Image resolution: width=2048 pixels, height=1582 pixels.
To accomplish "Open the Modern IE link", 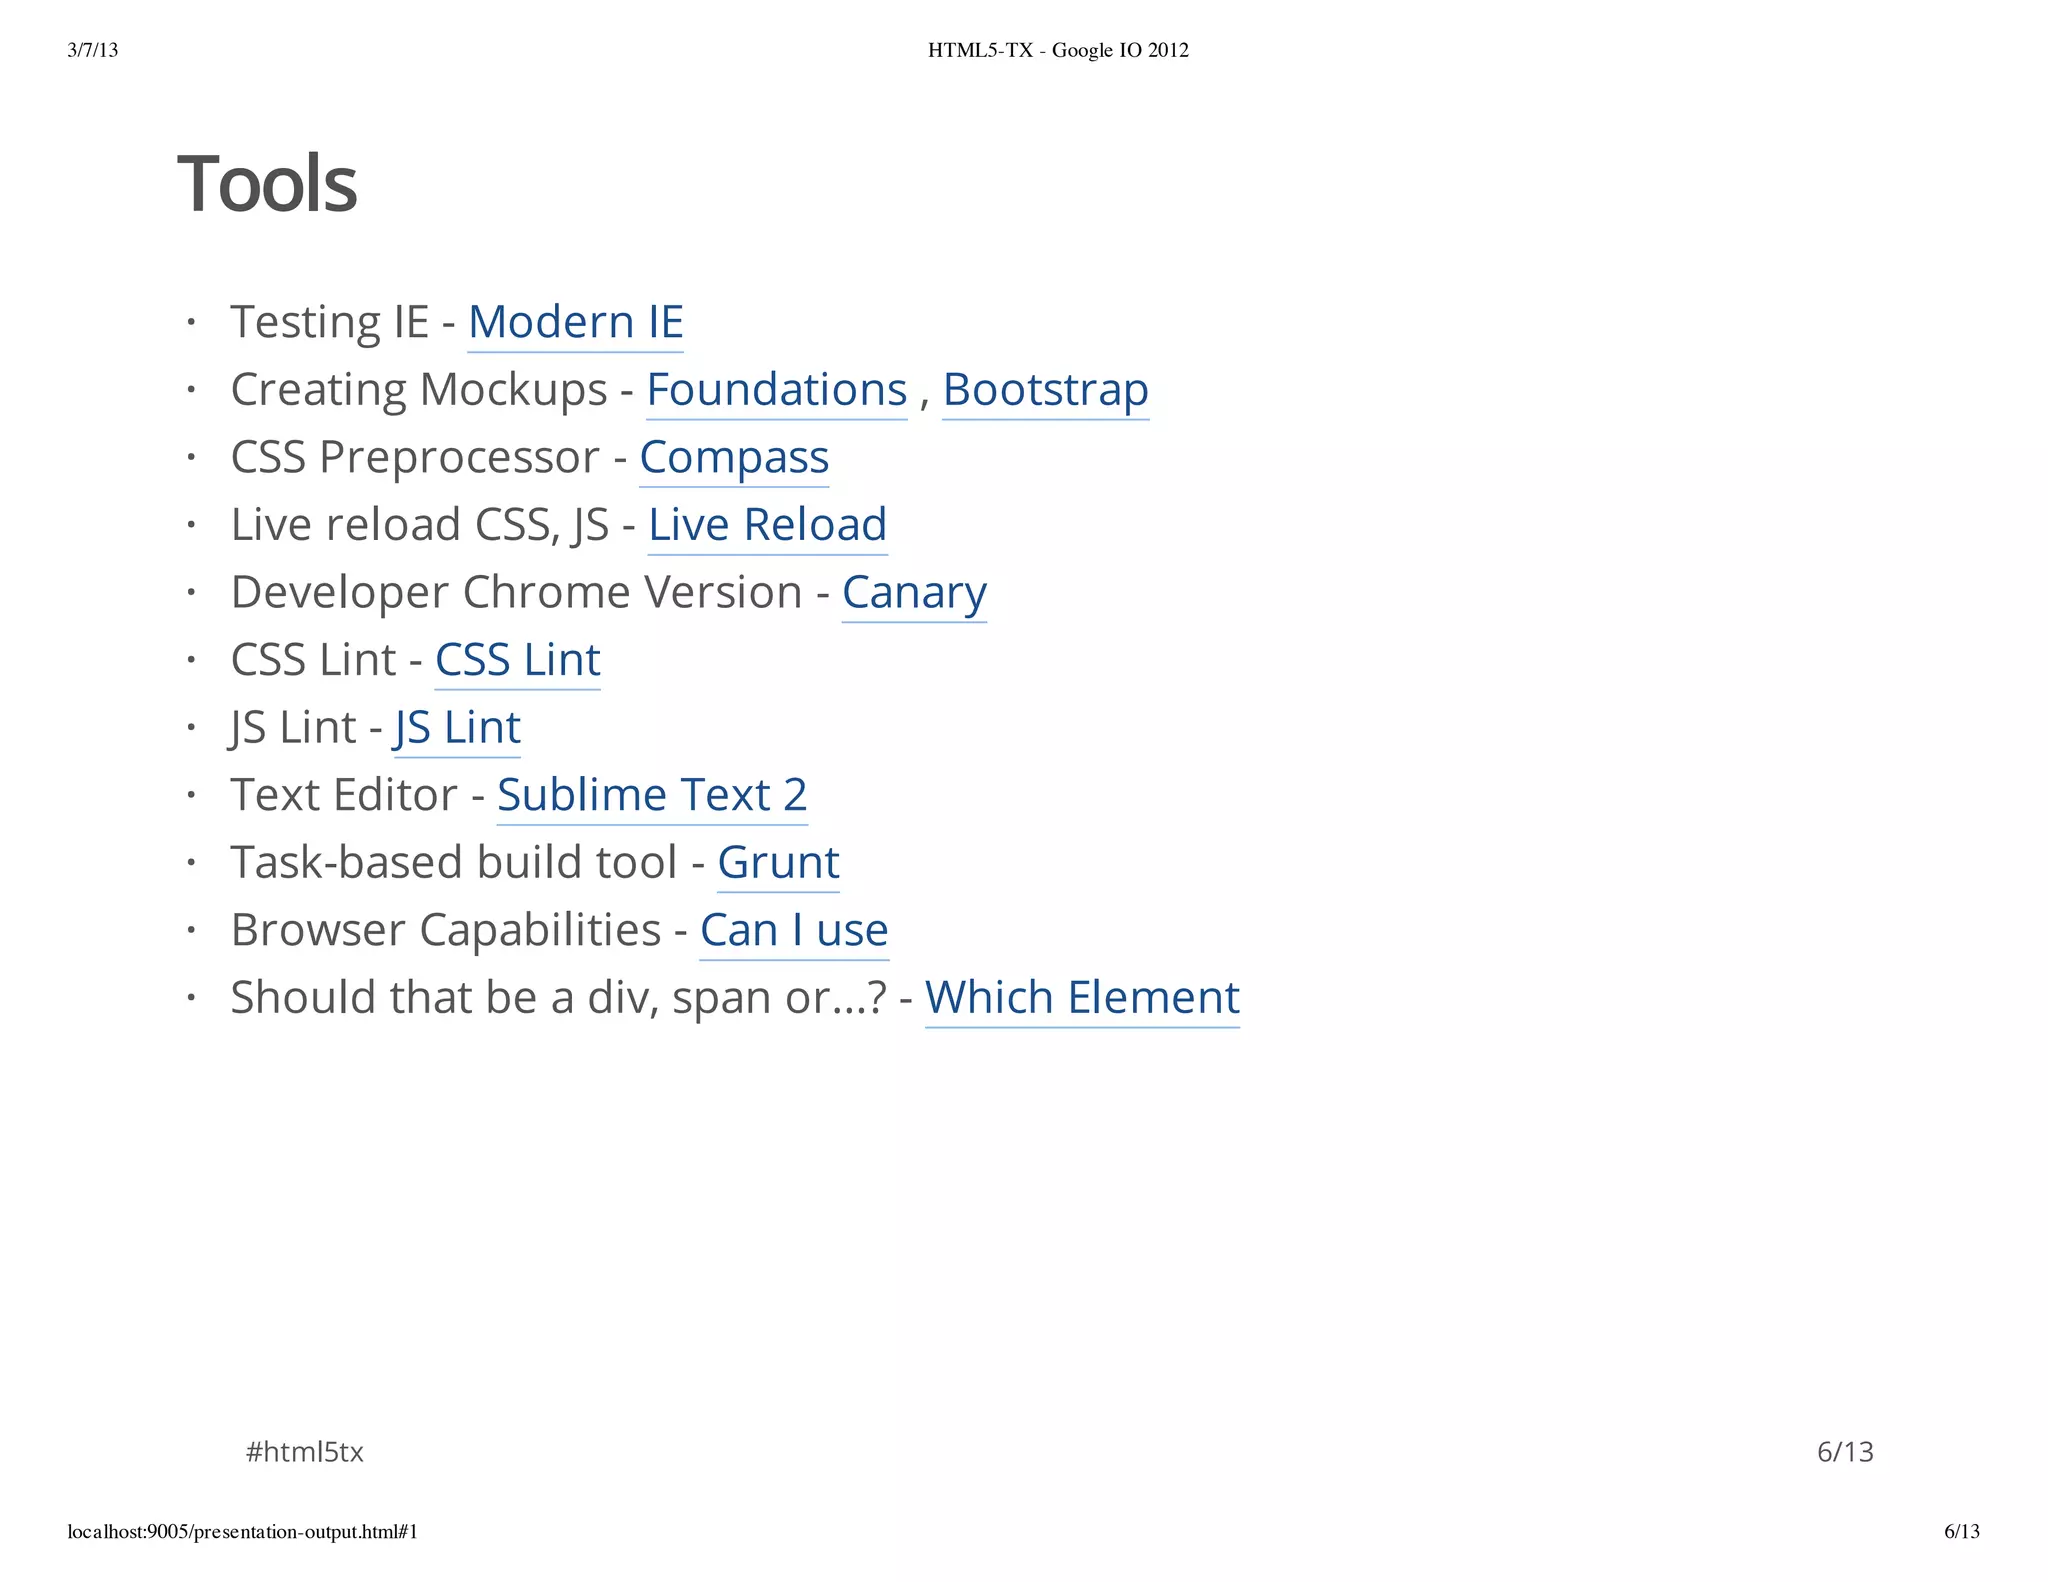I will point(575,322).
